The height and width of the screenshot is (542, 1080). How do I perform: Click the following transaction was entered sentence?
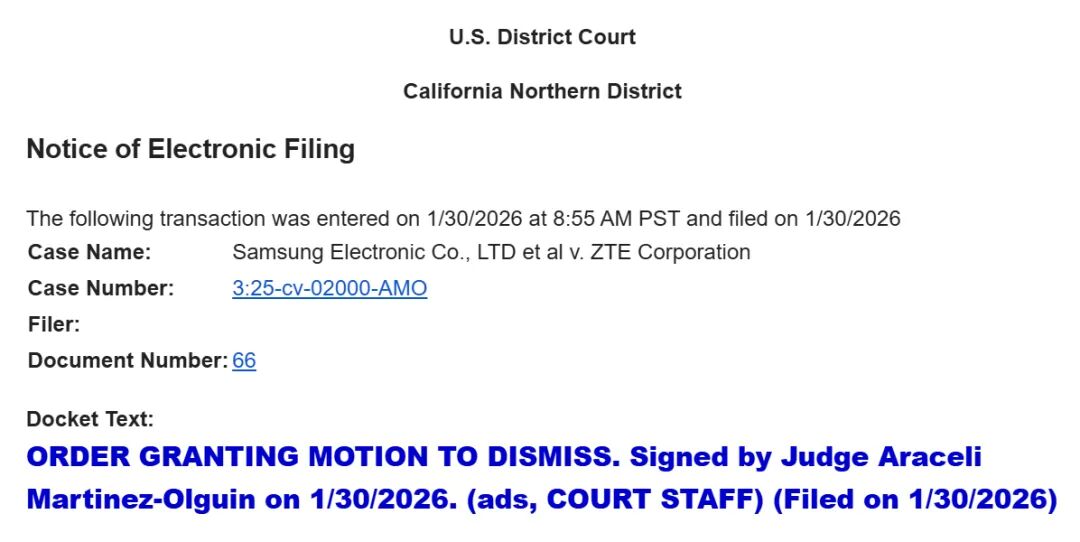(464, 219)
